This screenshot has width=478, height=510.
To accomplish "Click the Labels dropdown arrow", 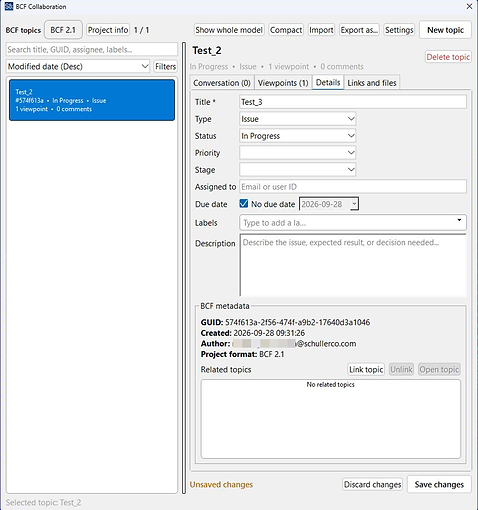I will [x=459, y=220].
